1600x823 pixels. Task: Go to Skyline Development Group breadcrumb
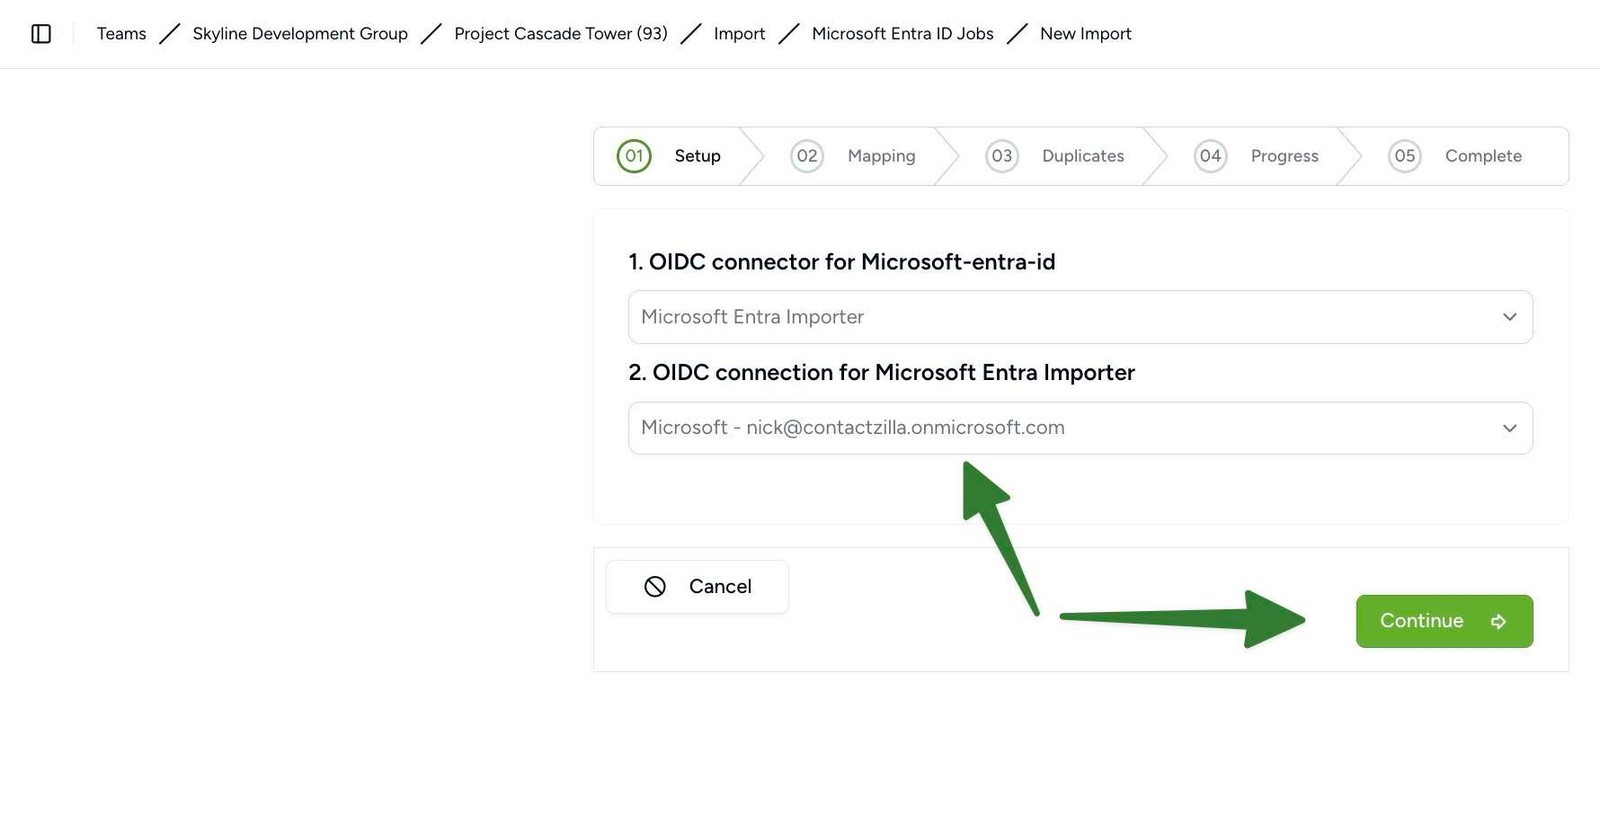(300, 34)
